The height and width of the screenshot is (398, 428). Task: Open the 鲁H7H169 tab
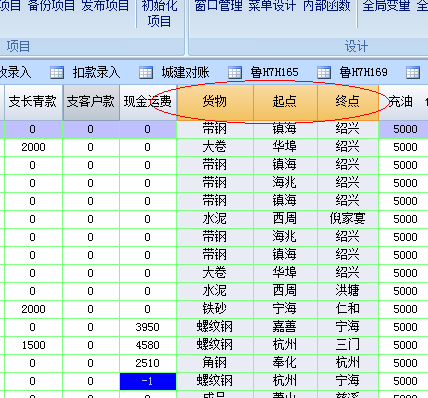click(363, 72)
